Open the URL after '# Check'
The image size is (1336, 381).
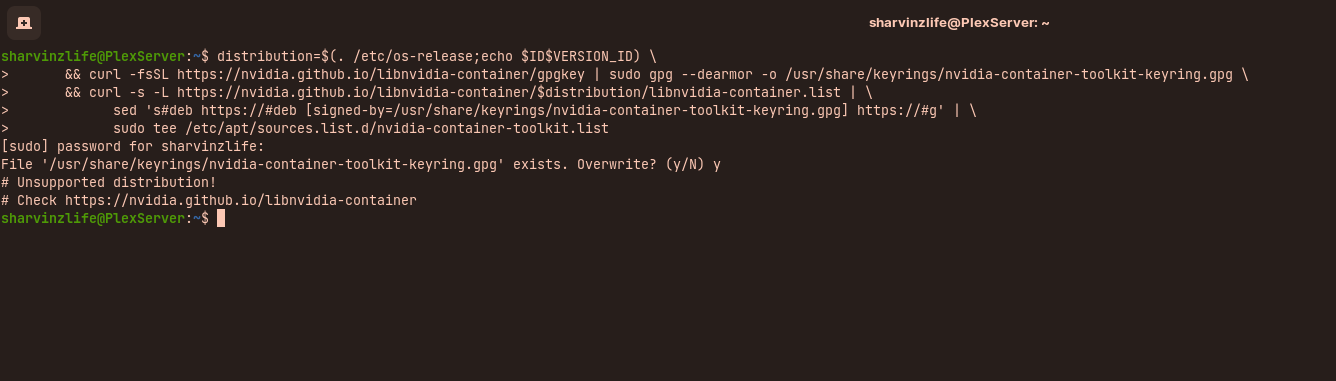coord(241,200)
